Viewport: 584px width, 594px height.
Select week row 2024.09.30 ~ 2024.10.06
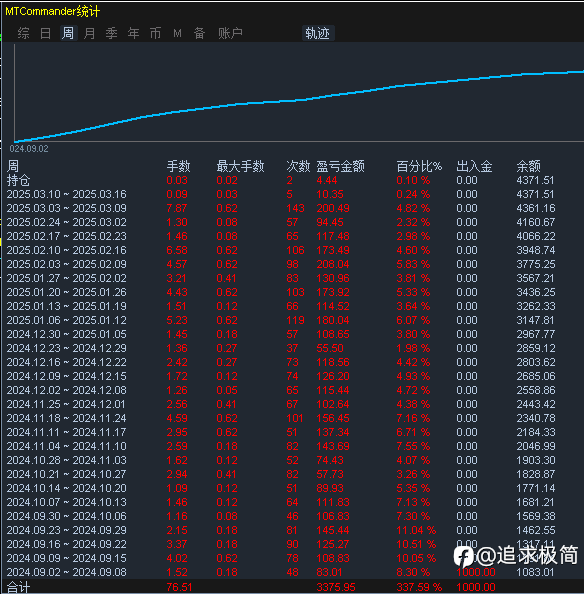click(292, 517)
